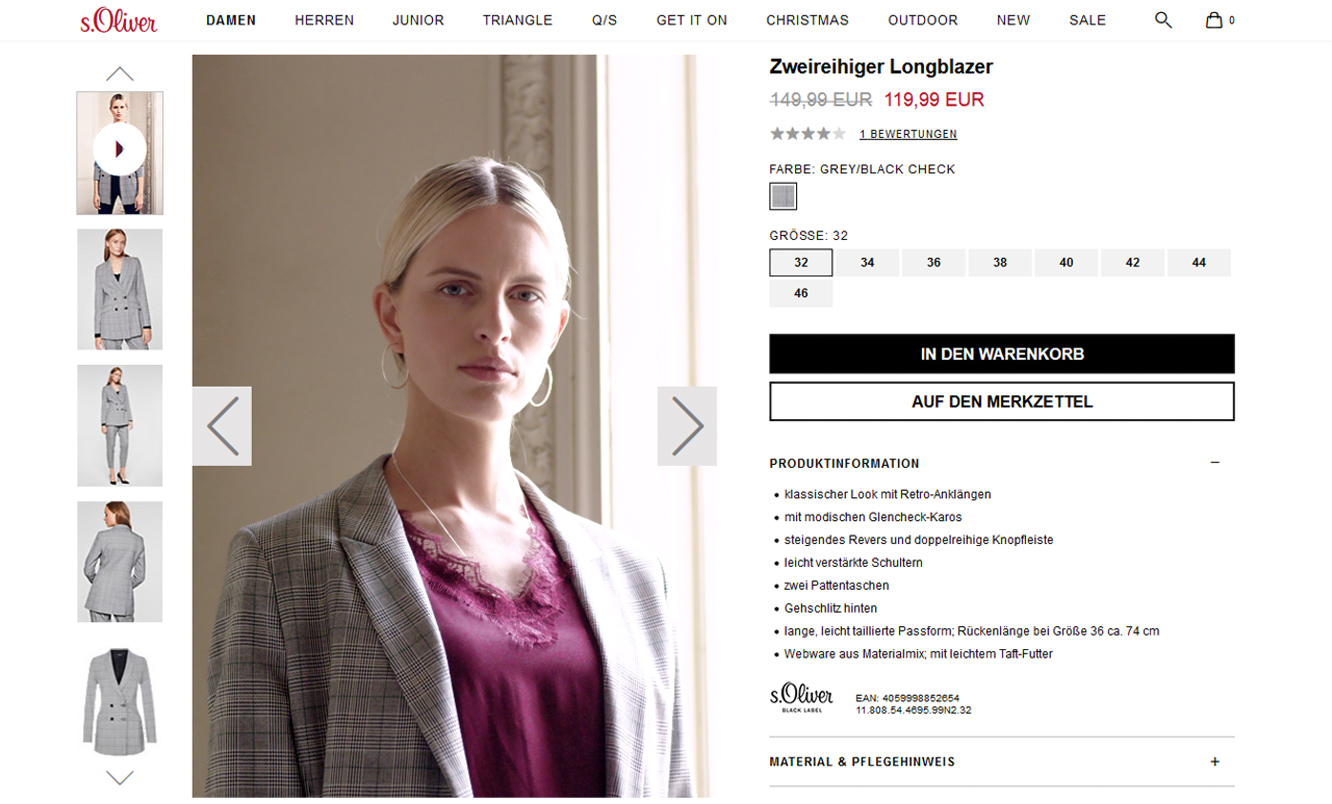Image resolution: width=1332 pixels, height=804 pixels.
Task: Open the CHRISTMAS menu item
Action: click(807, 20)
